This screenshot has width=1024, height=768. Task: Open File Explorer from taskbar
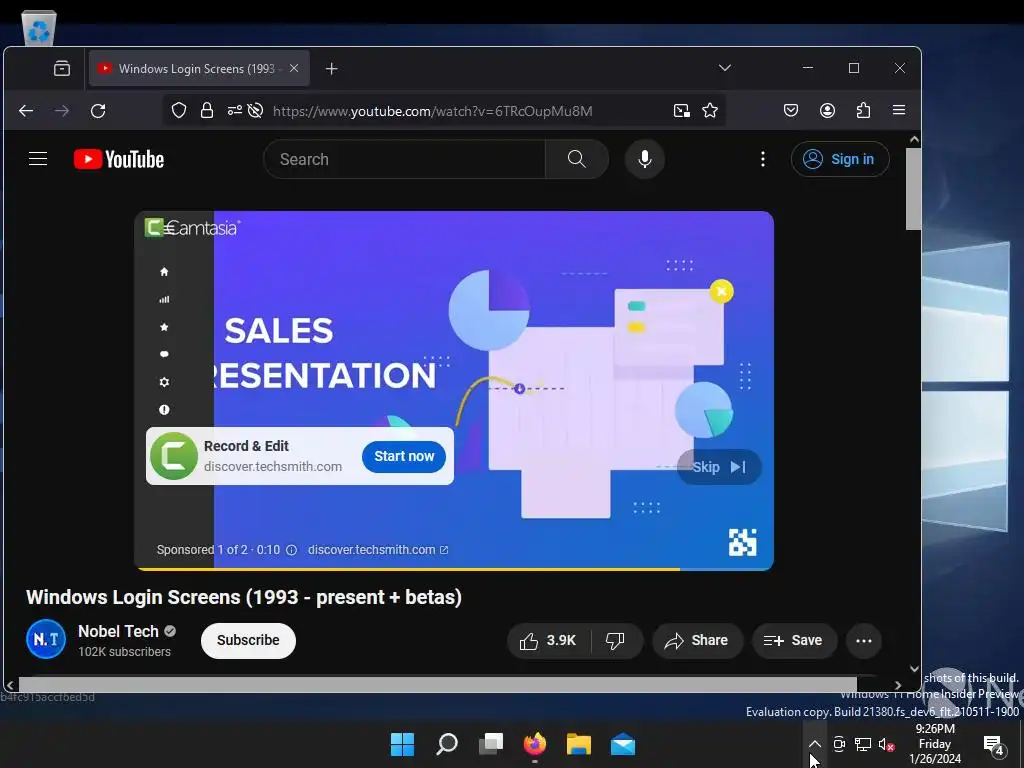pos(579,744)
